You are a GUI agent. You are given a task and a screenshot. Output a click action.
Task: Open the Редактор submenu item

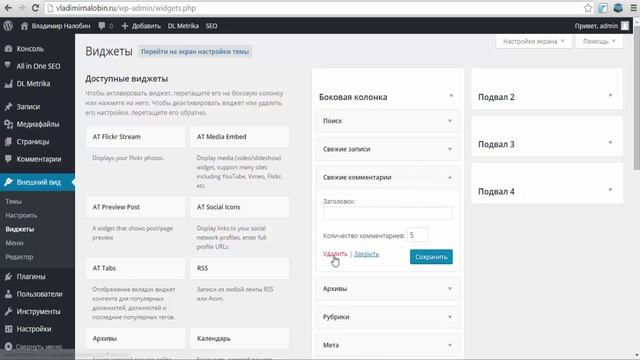[x=19, y=257]
